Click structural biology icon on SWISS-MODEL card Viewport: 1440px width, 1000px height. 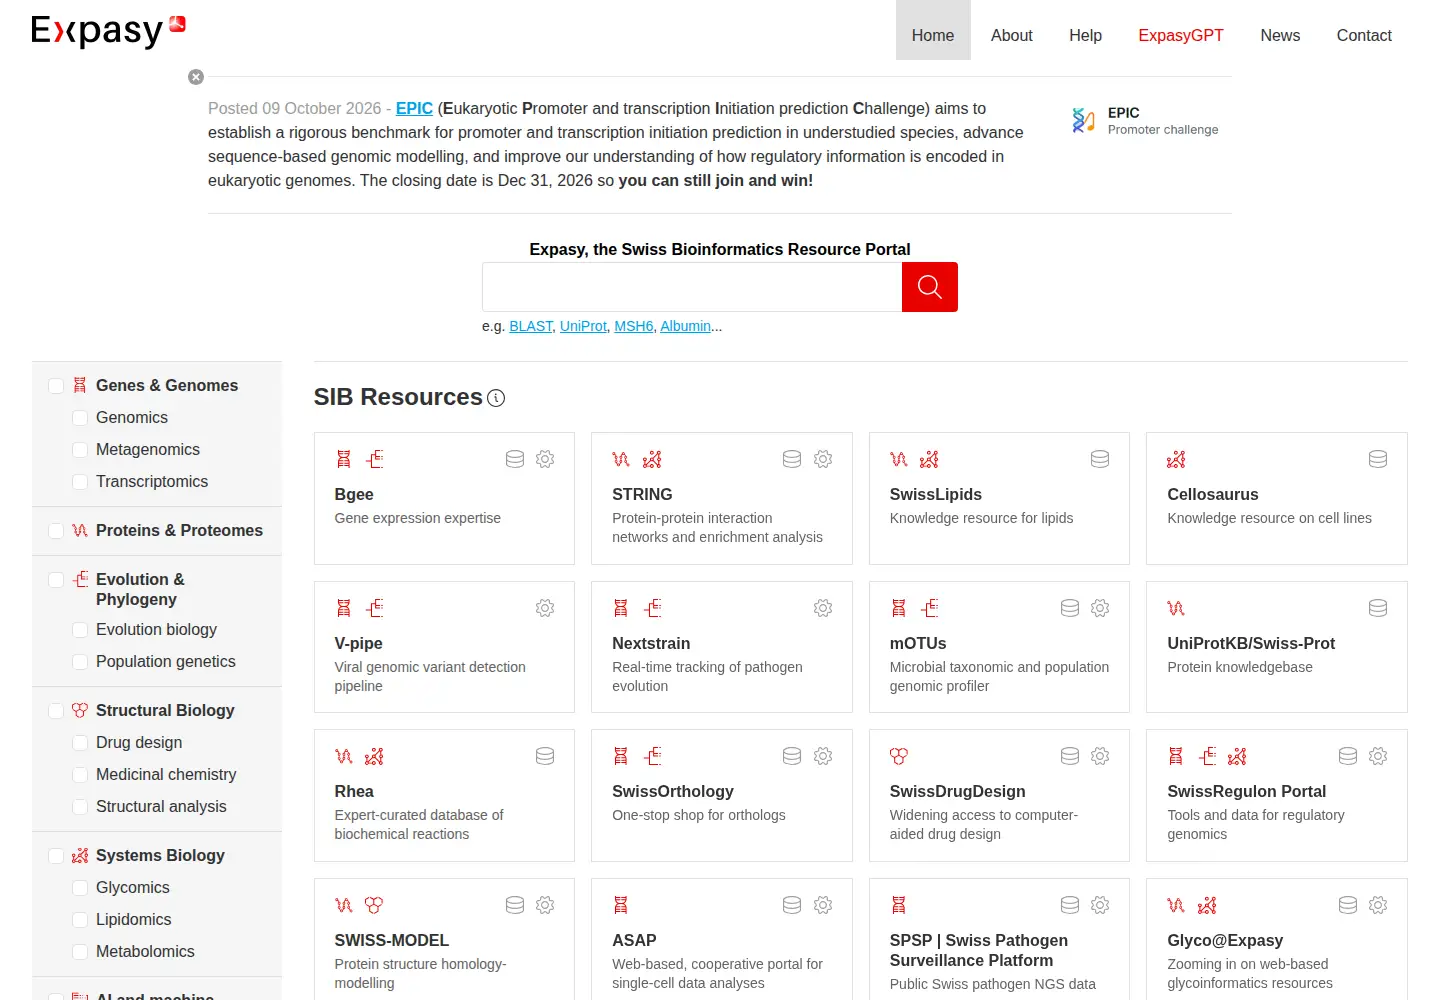point(374,905)
